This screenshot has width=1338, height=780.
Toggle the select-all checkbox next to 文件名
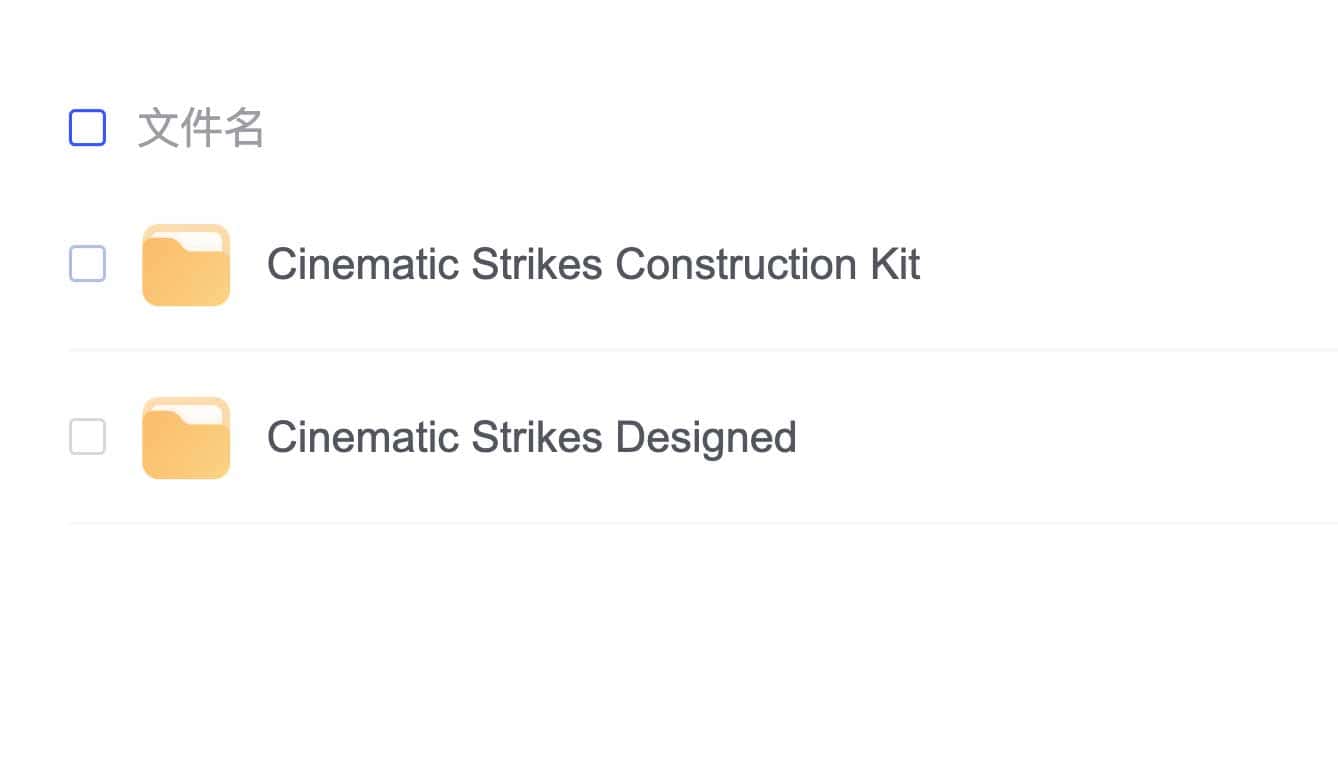pos(87,128)
